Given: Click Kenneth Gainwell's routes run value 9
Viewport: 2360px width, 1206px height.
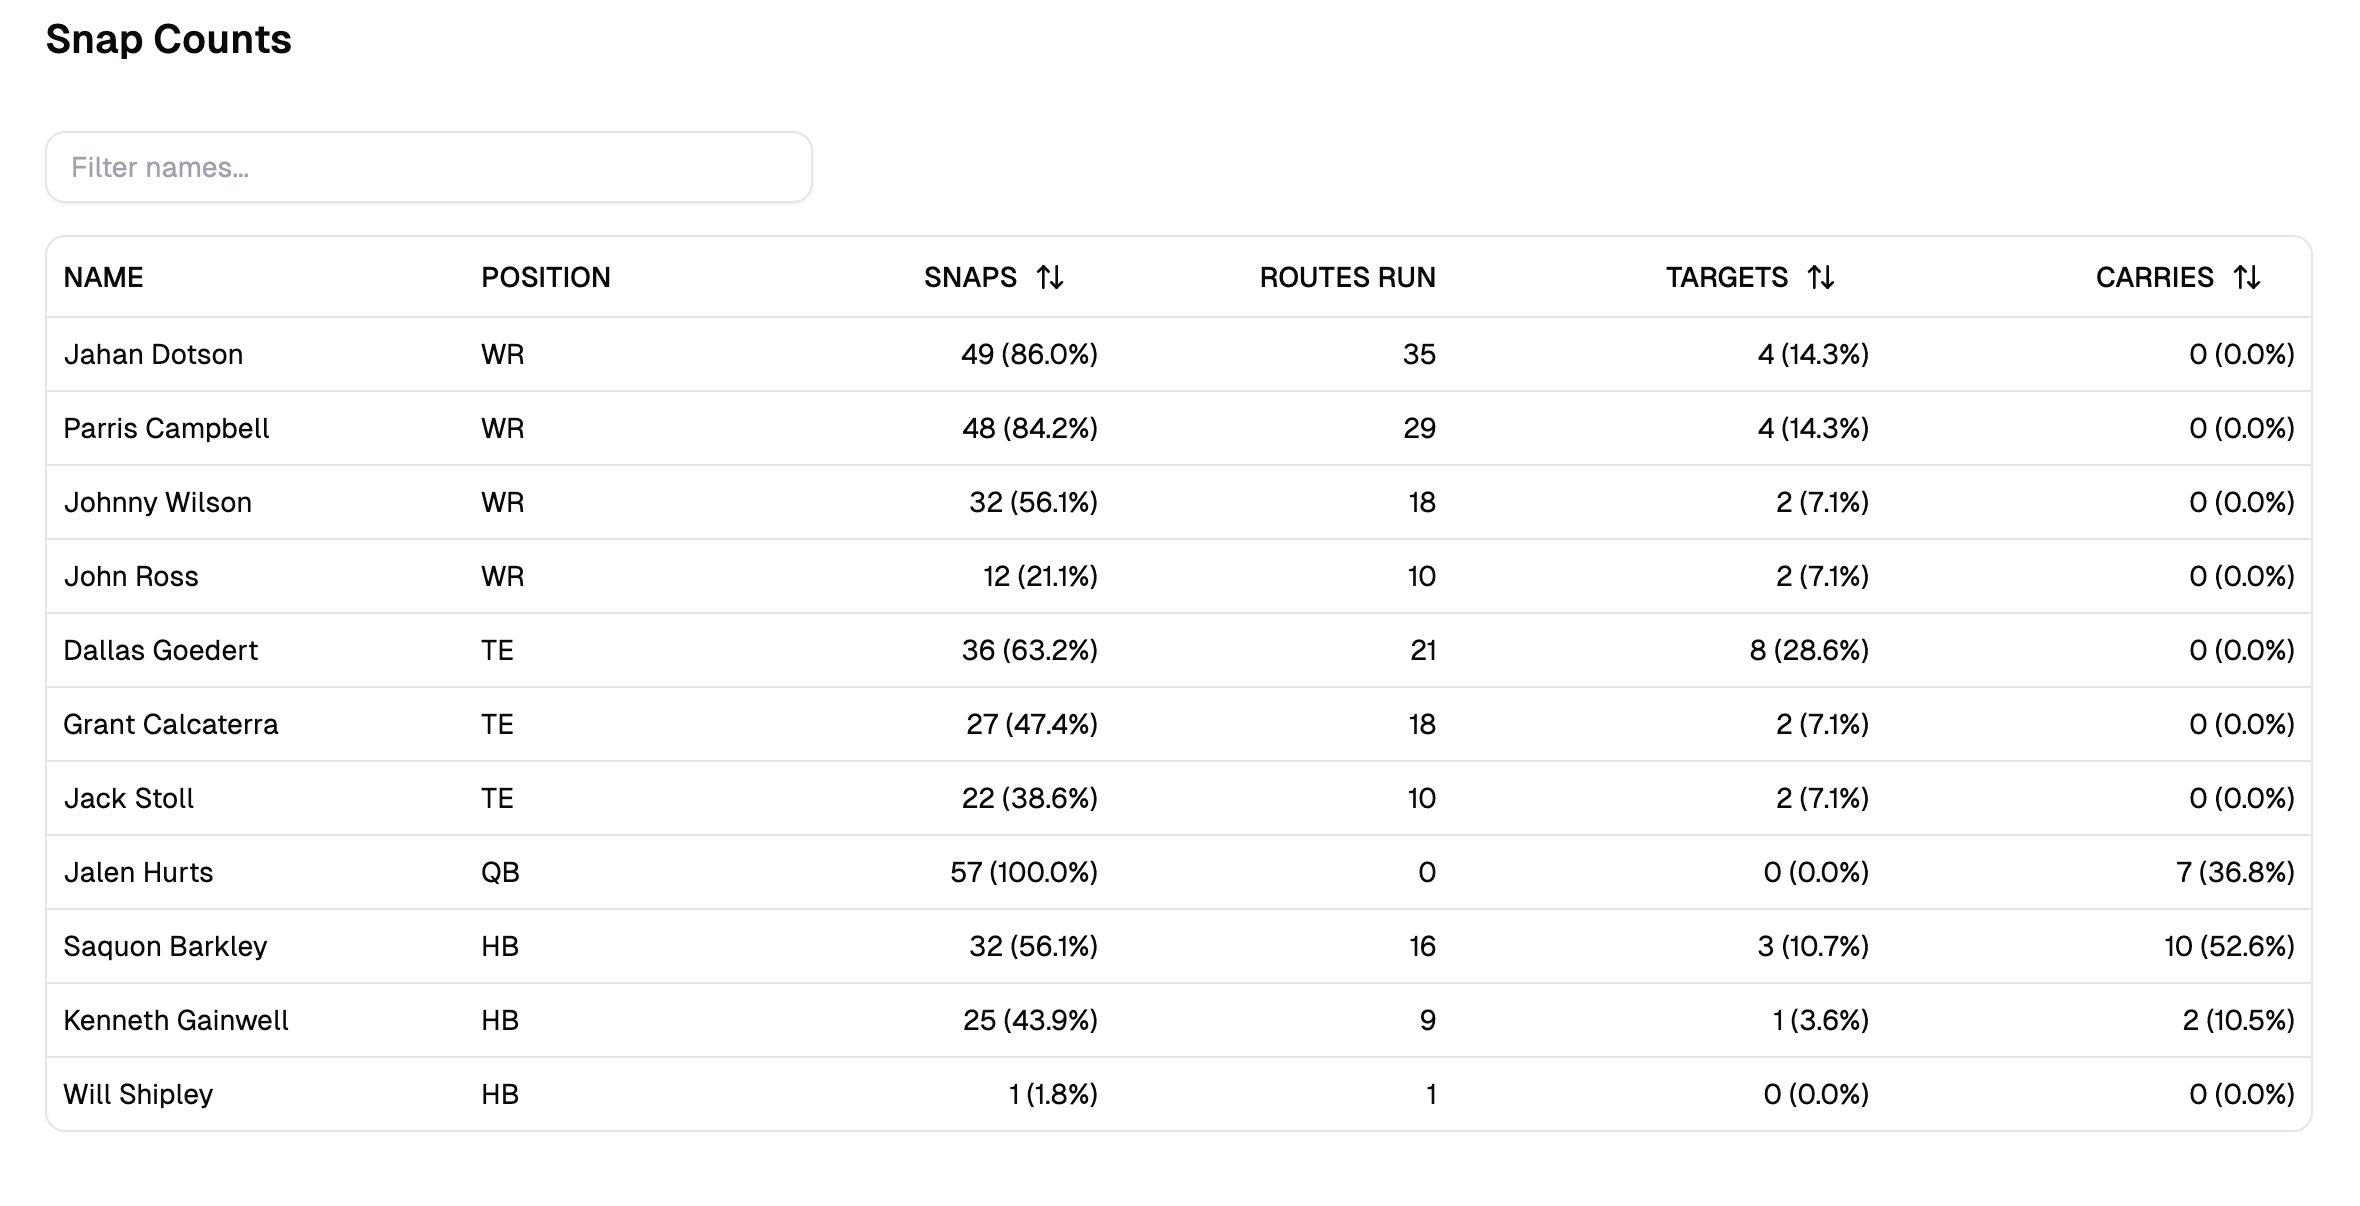Looking at the screenshot, I should pyautogui.click(x=1427, y=1020).
